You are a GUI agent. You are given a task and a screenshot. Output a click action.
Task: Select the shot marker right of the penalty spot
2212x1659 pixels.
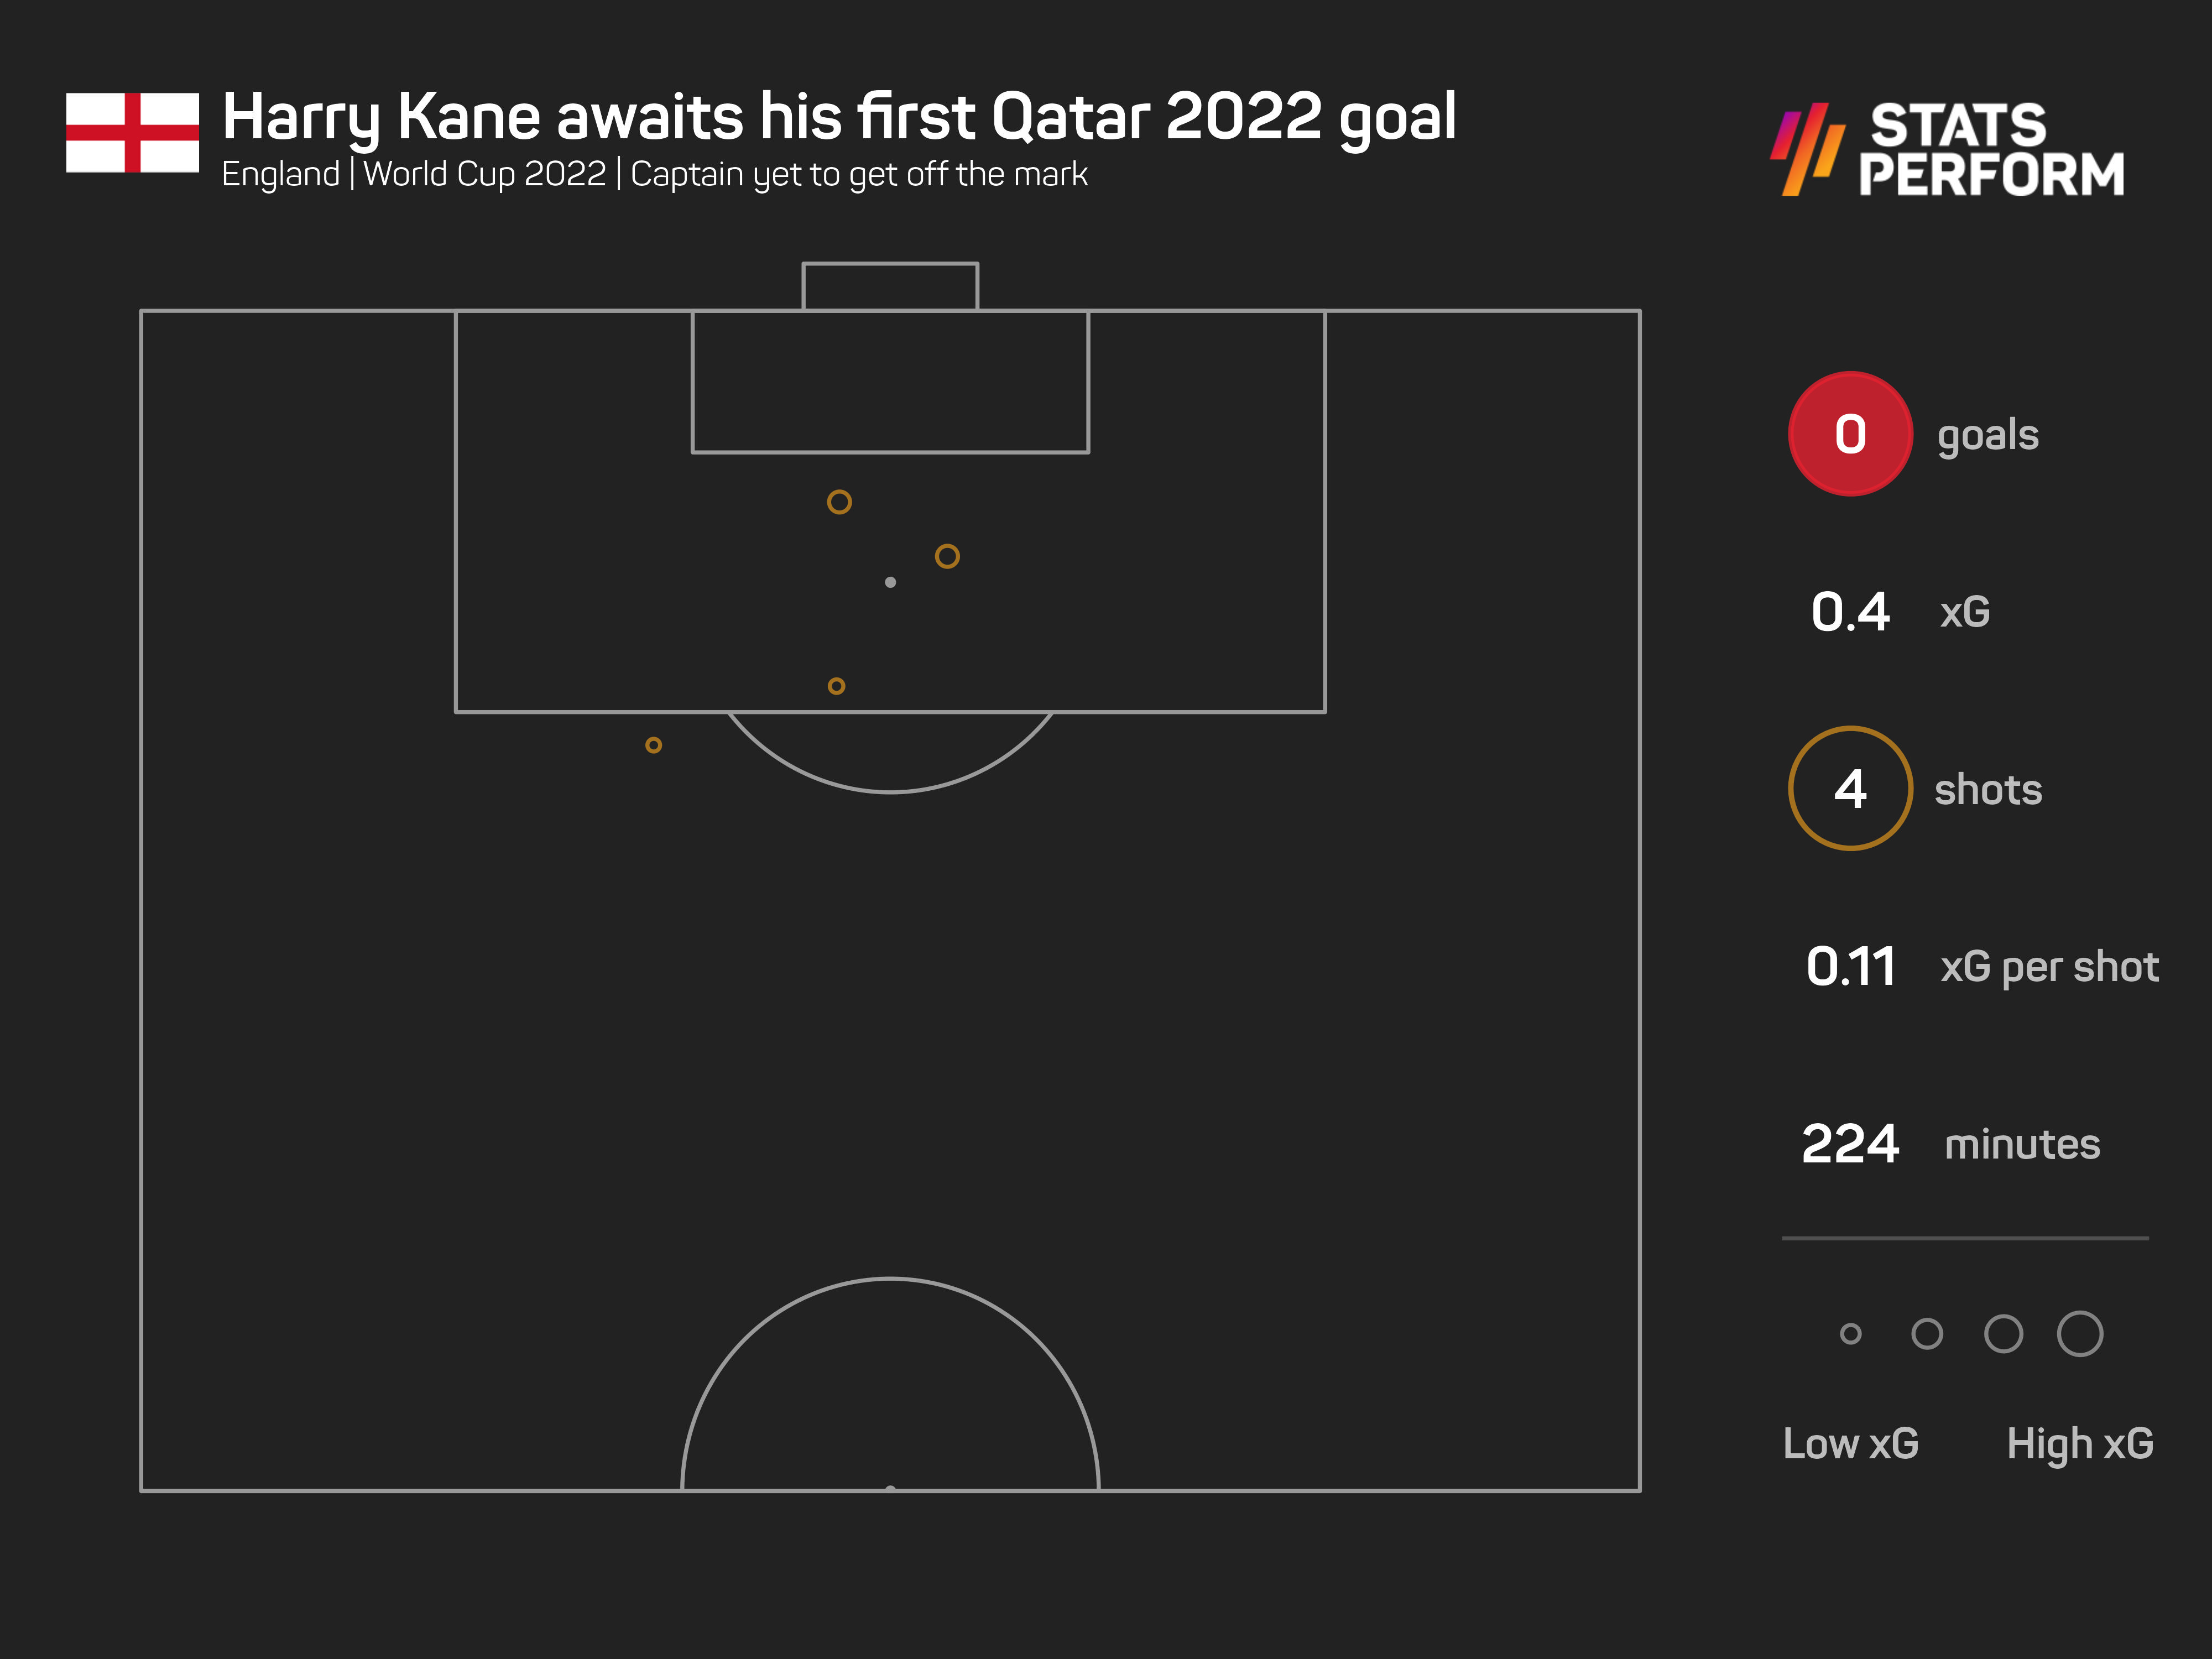(947, 556)
